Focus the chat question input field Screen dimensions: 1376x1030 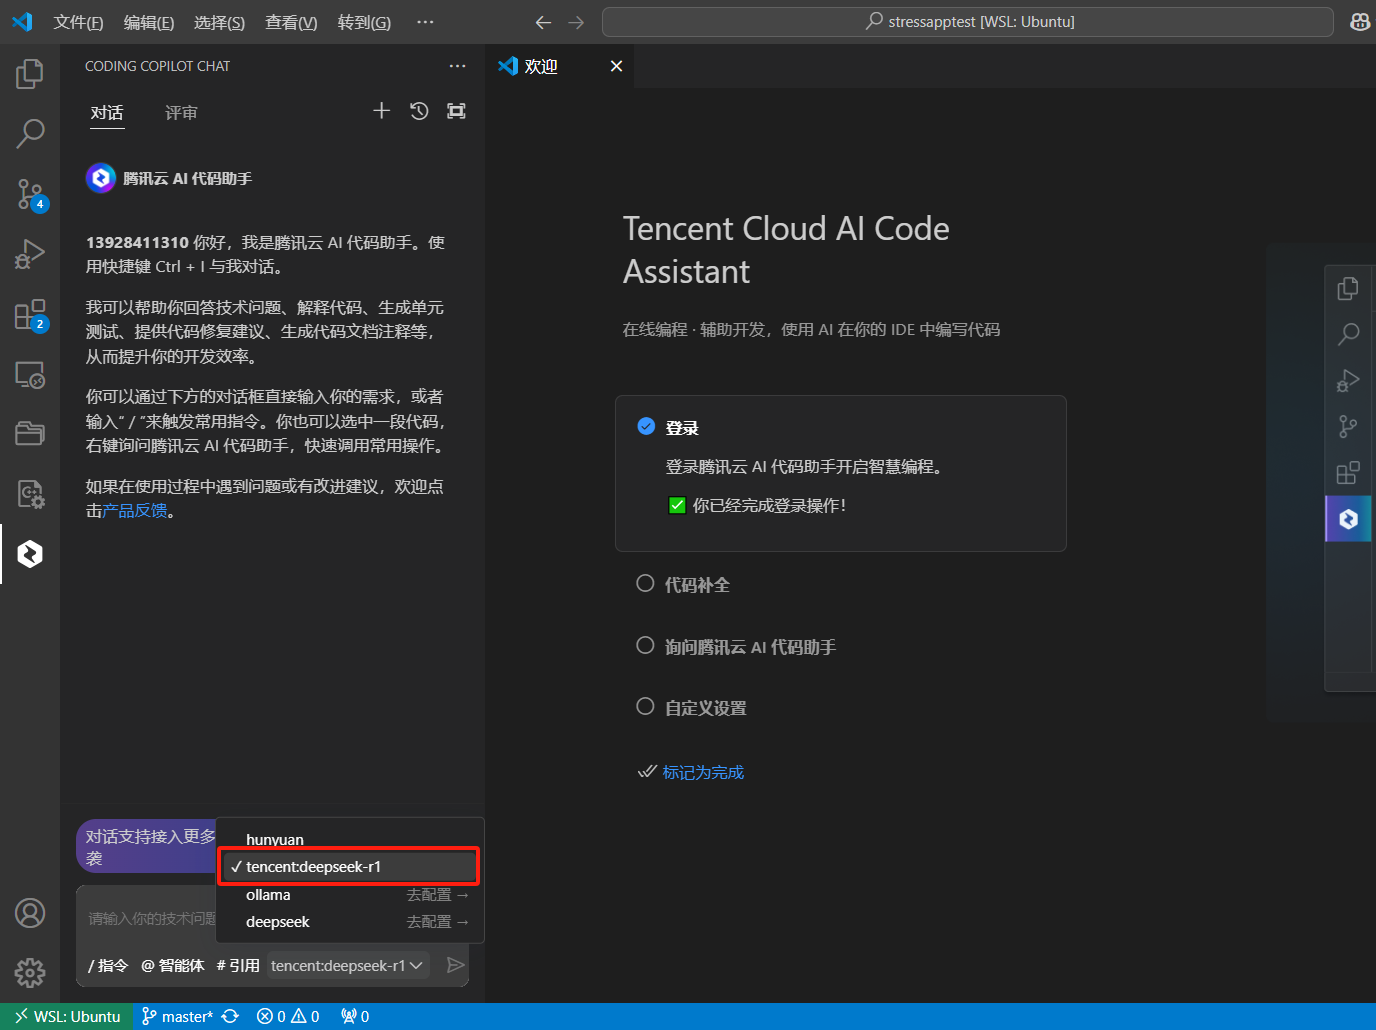click(150, 918)
